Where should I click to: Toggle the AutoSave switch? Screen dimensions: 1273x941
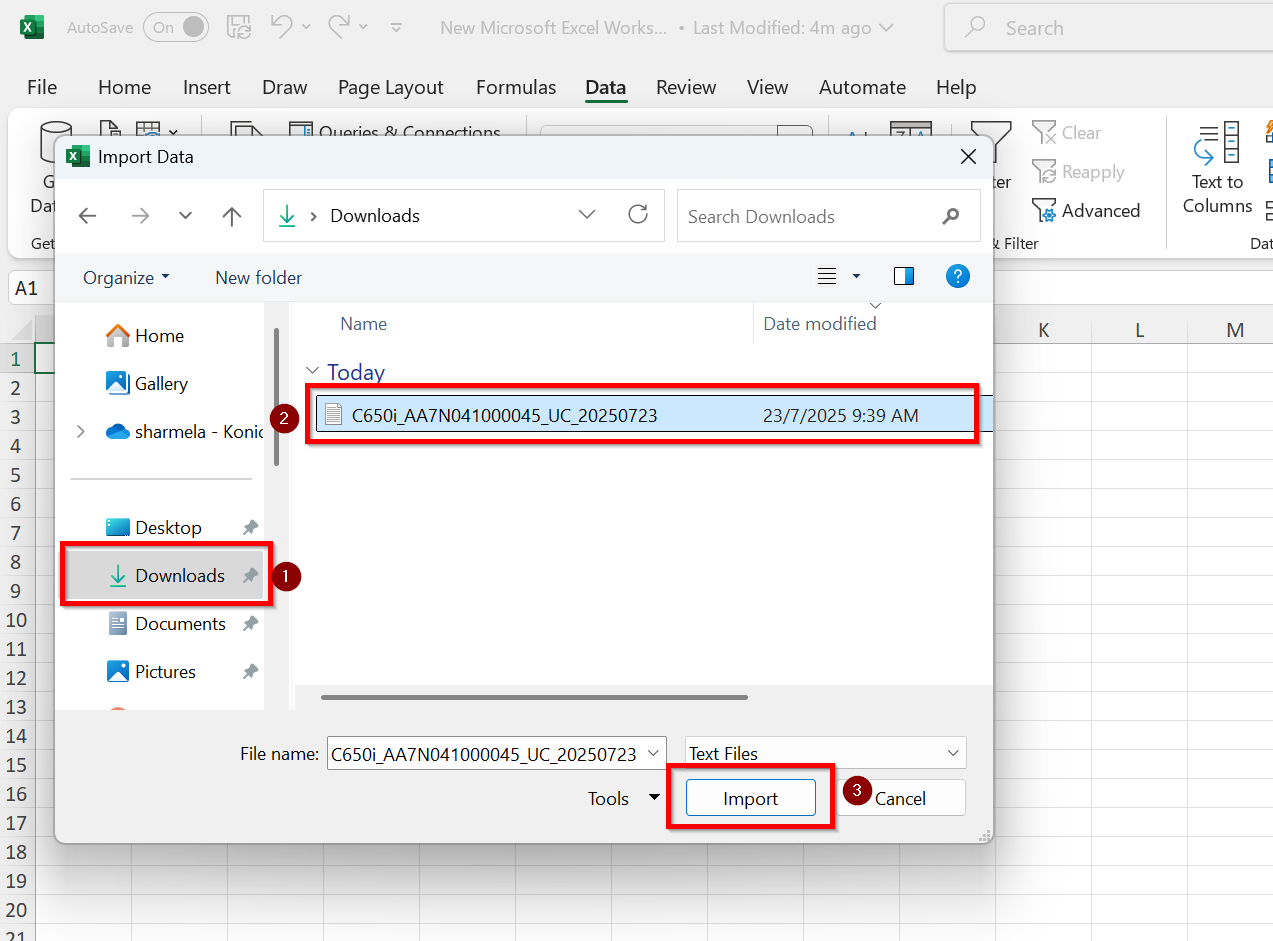(x=176, y=27)
